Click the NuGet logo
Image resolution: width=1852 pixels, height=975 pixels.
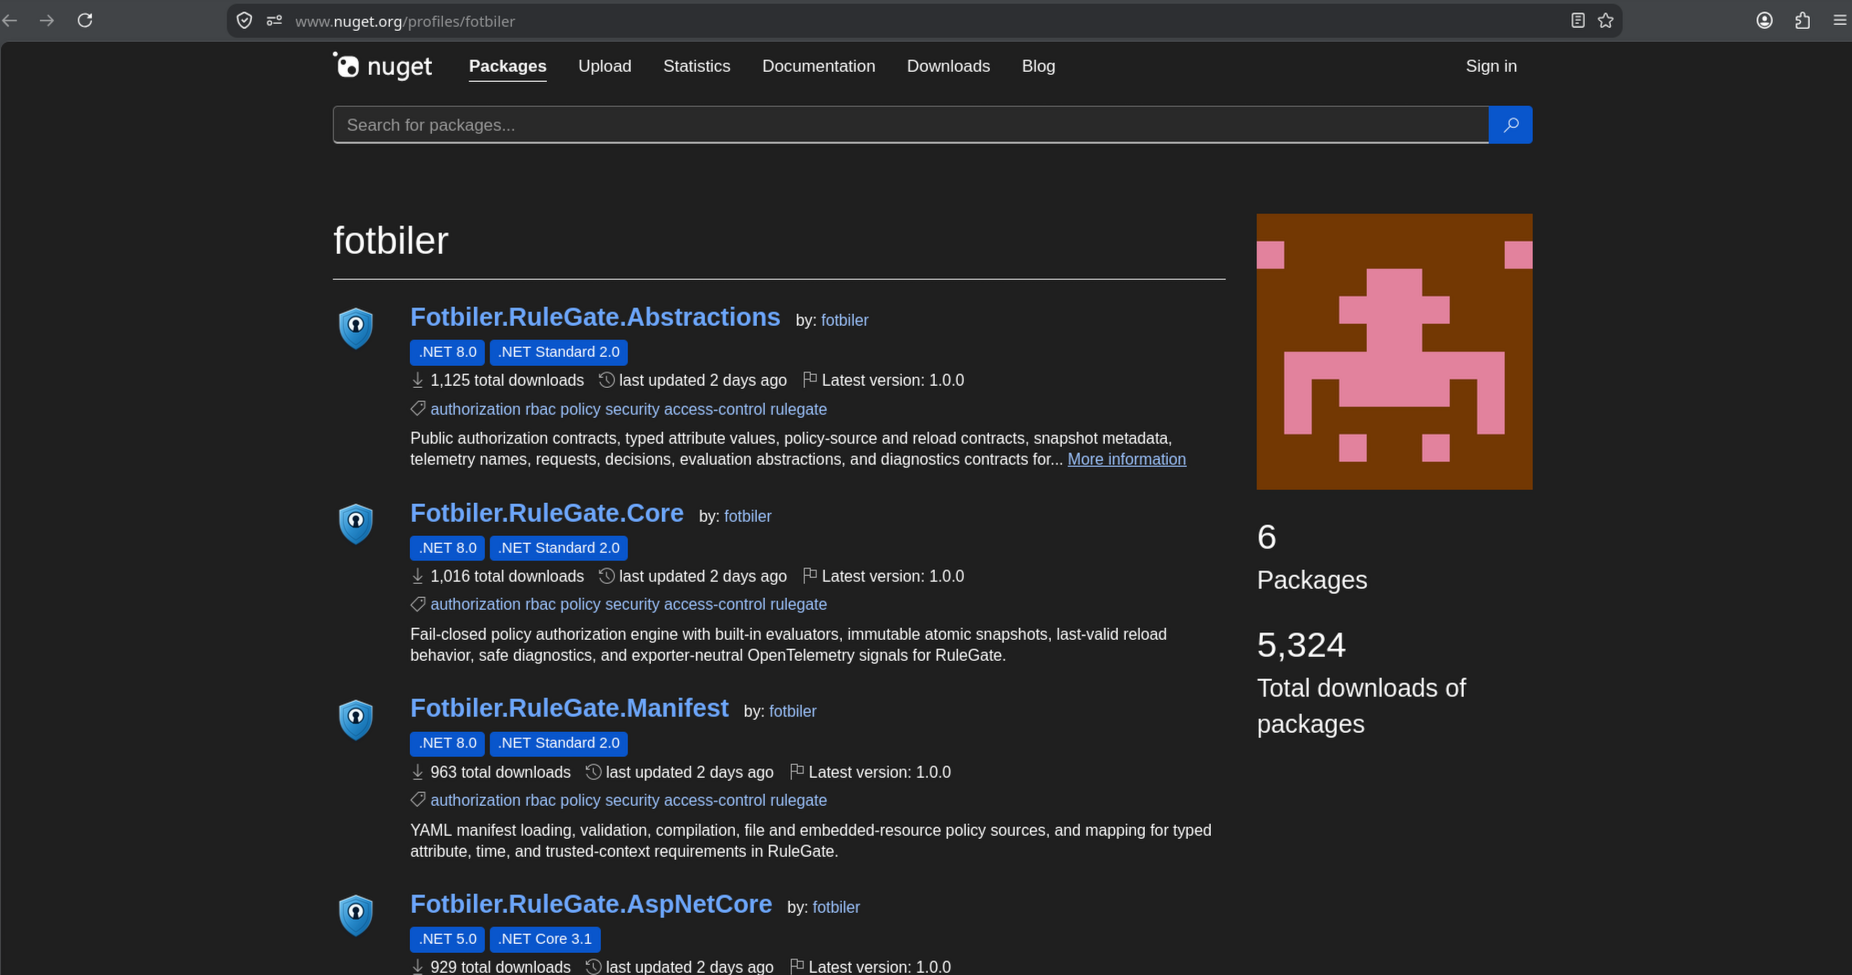(382, 66)
